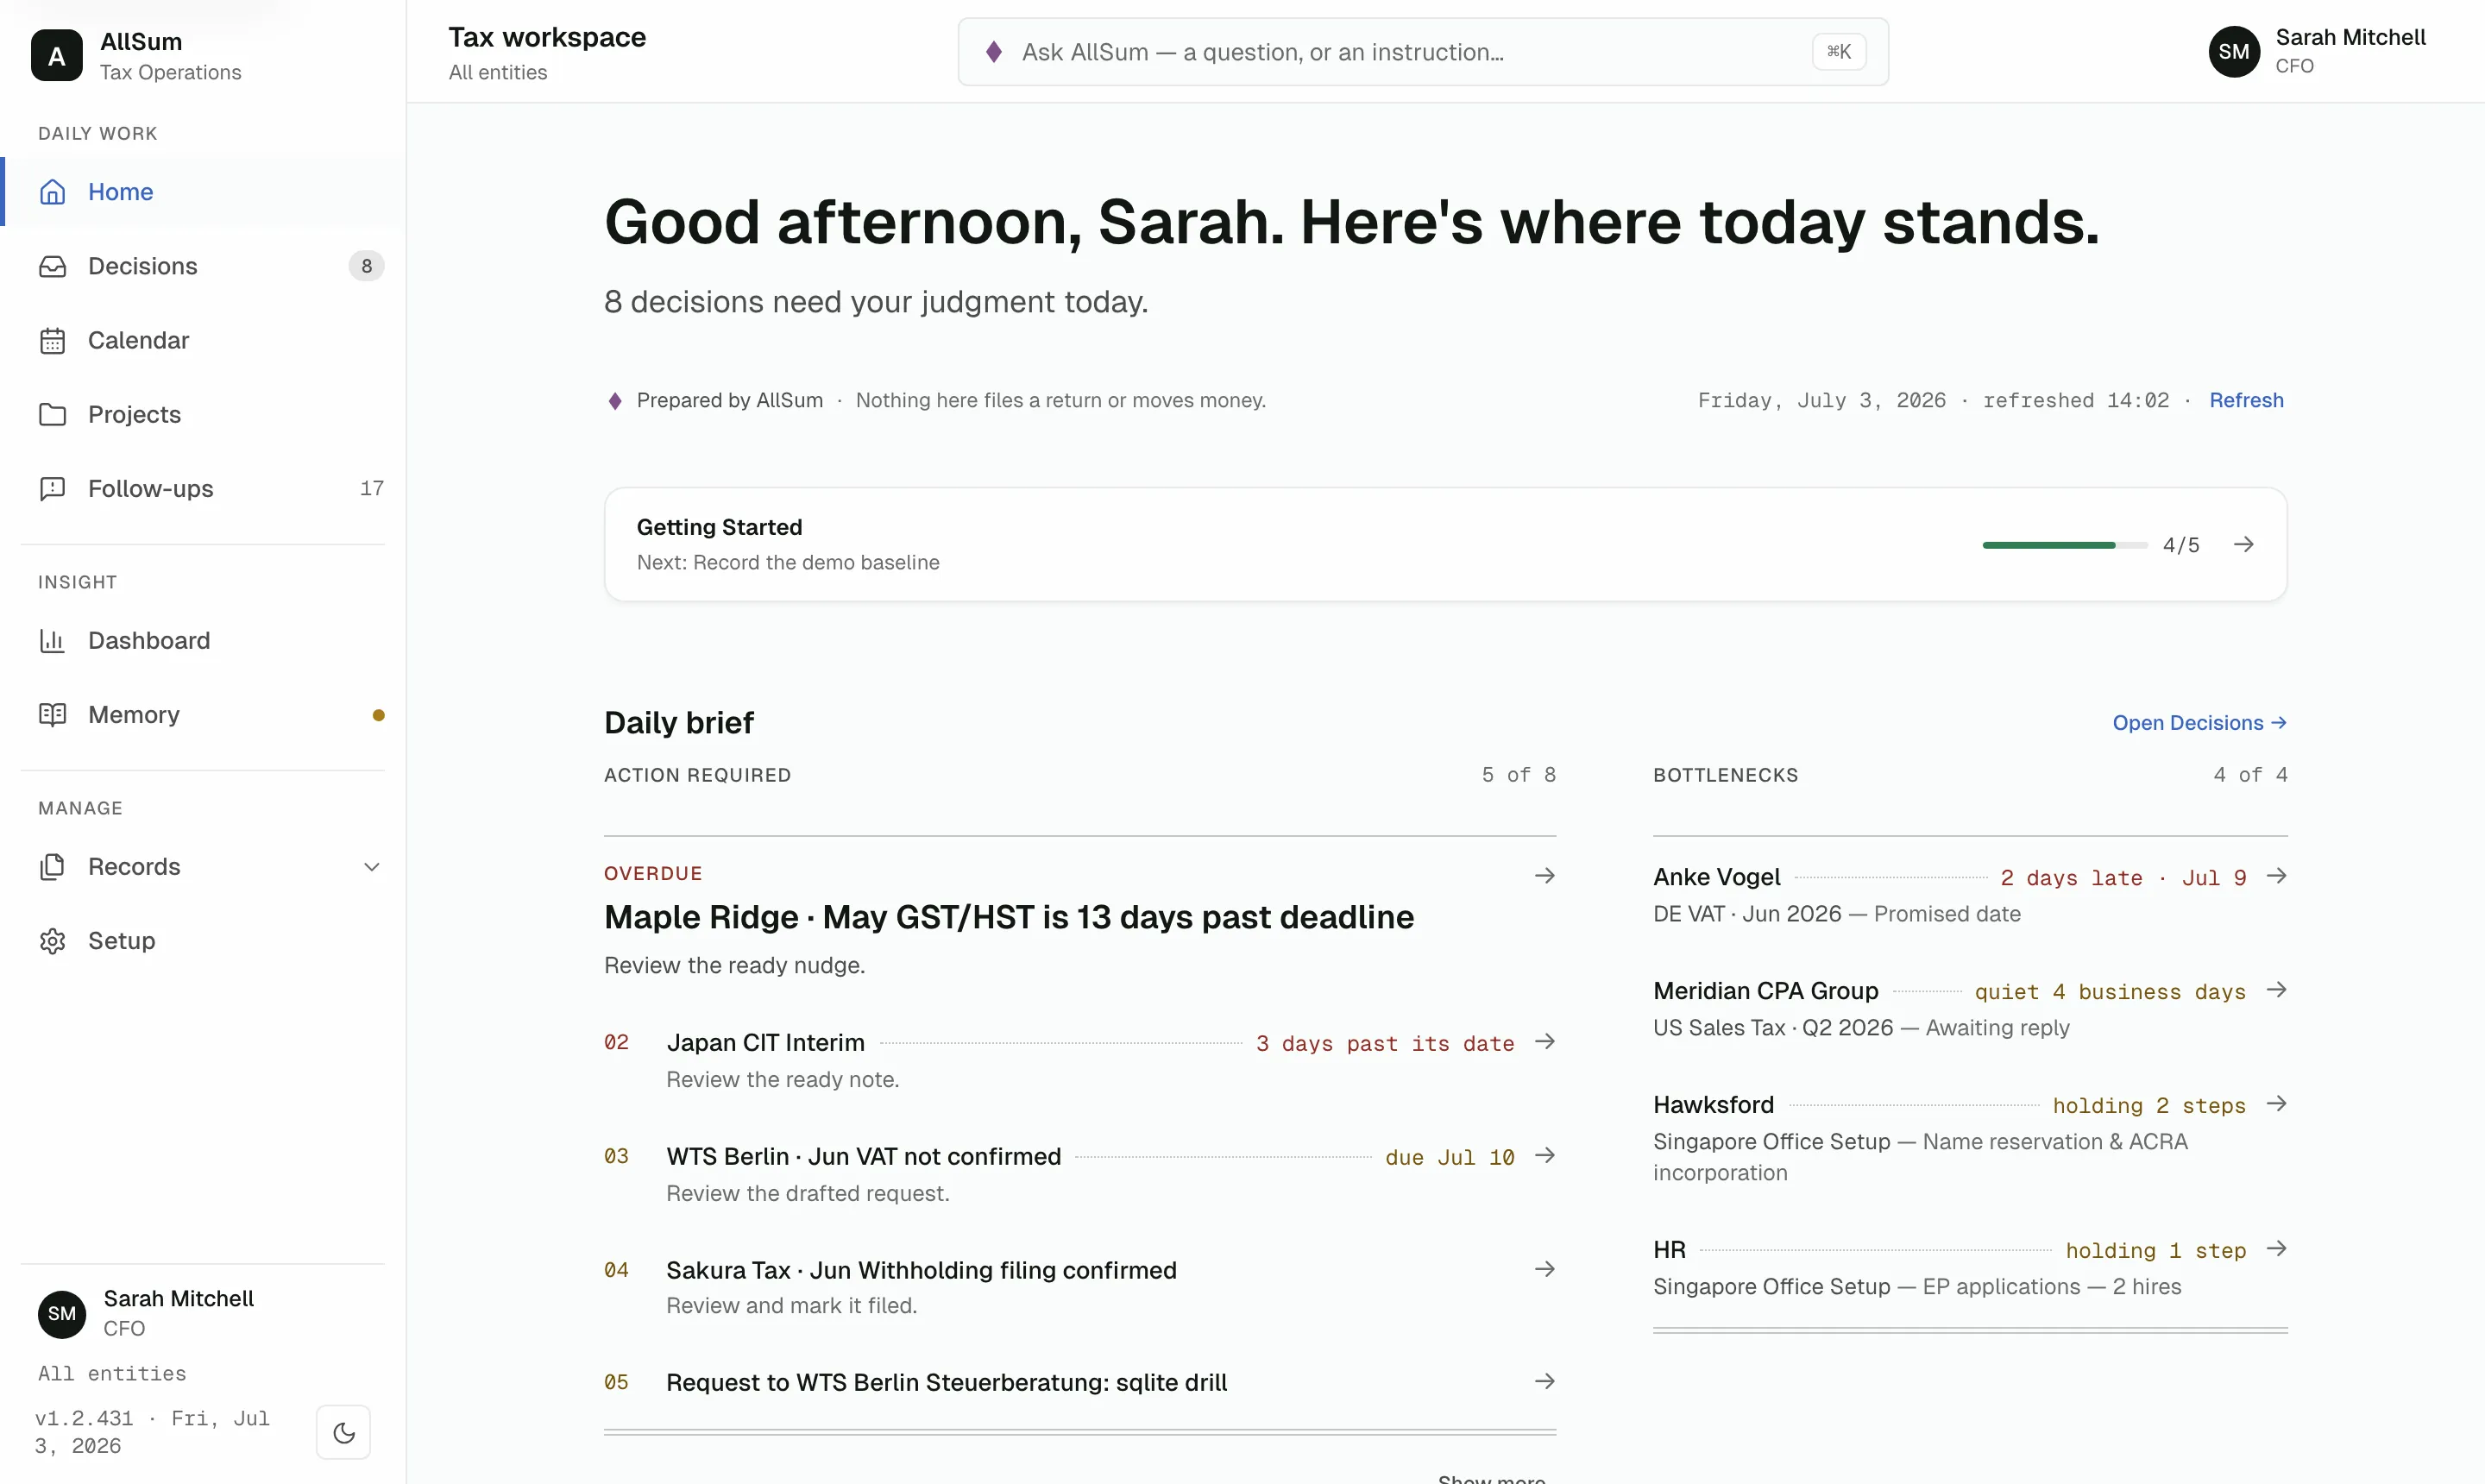Open Anke Vogel bottleneck arrow
The height and width of the screenshot is (1484, 2485).
coord(2276,876)
